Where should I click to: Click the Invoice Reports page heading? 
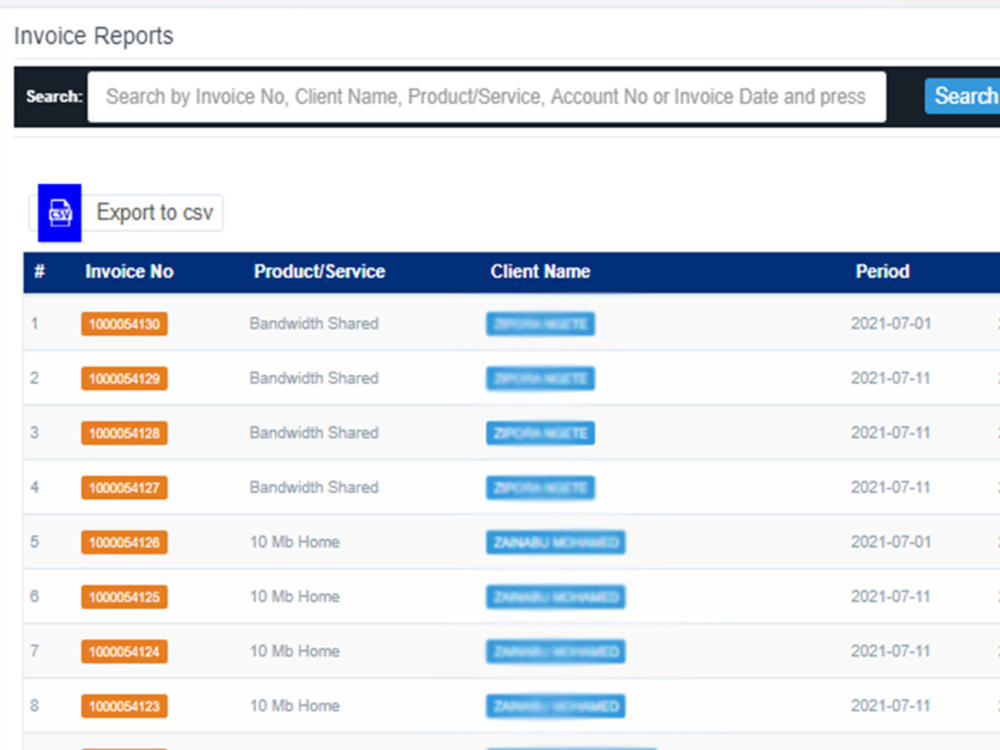pos(94,36)
